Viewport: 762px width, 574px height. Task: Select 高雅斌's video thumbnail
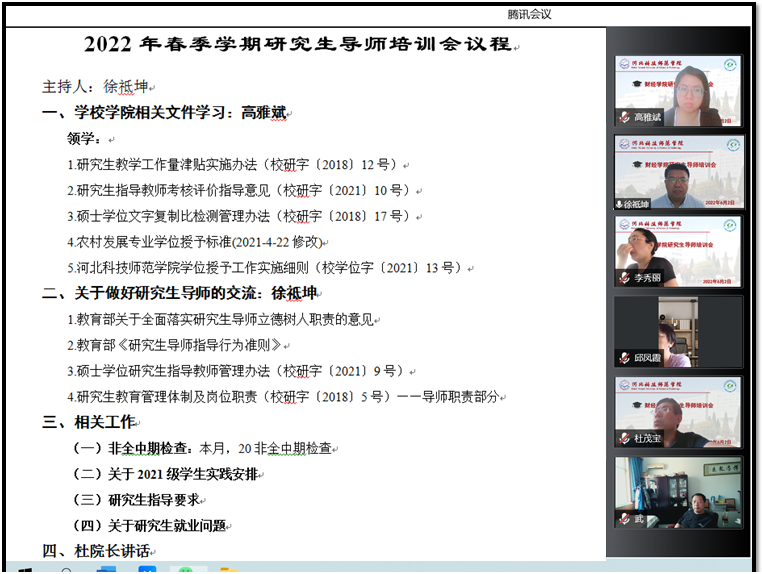[x=678, y=88]
